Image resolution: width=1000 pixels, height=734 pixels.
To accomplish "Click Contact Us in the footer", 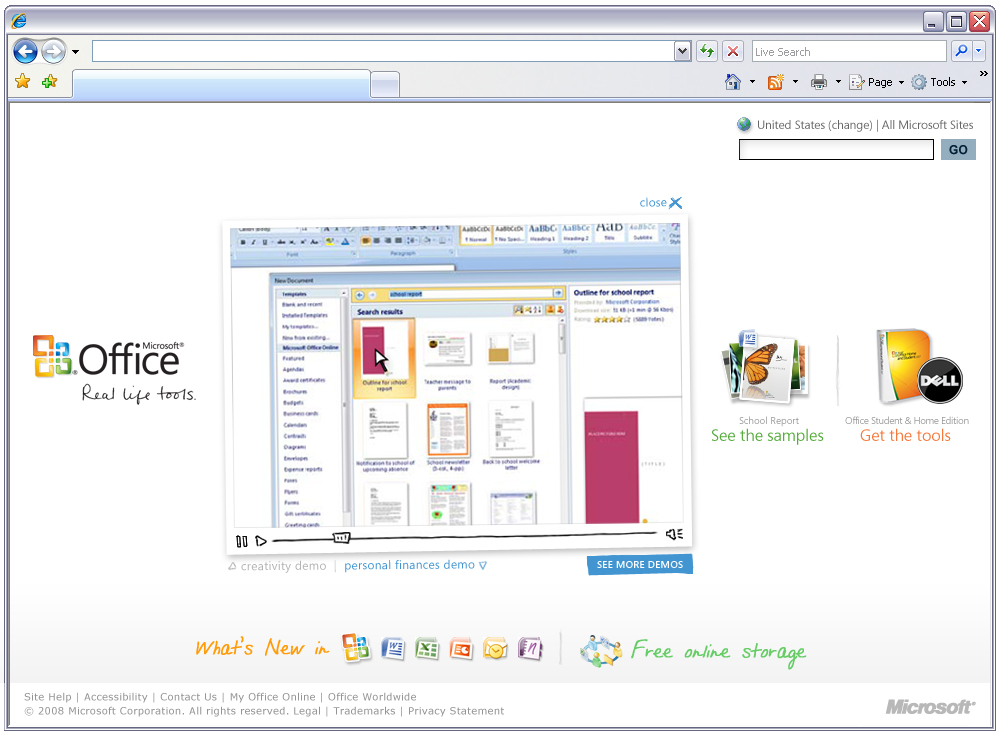I will [x=188, y=697].
